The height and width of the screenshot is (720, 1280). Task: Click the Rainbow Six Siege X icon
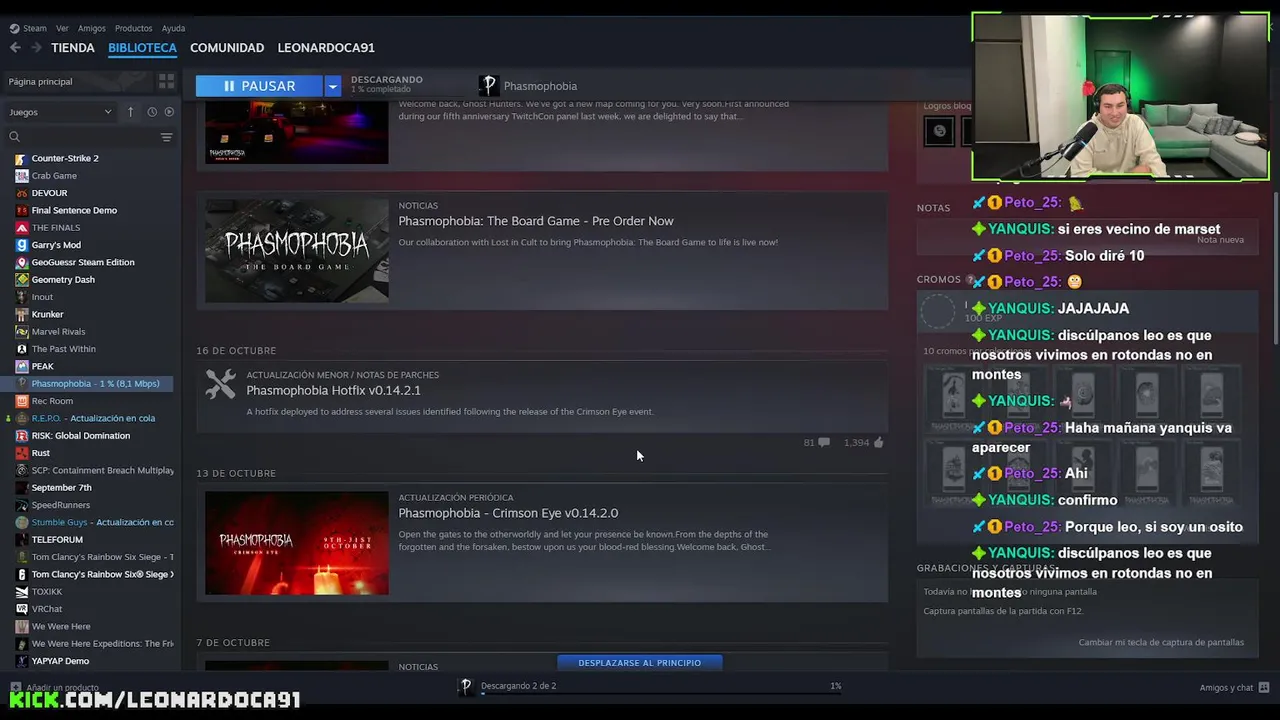(x=22, y=574)
